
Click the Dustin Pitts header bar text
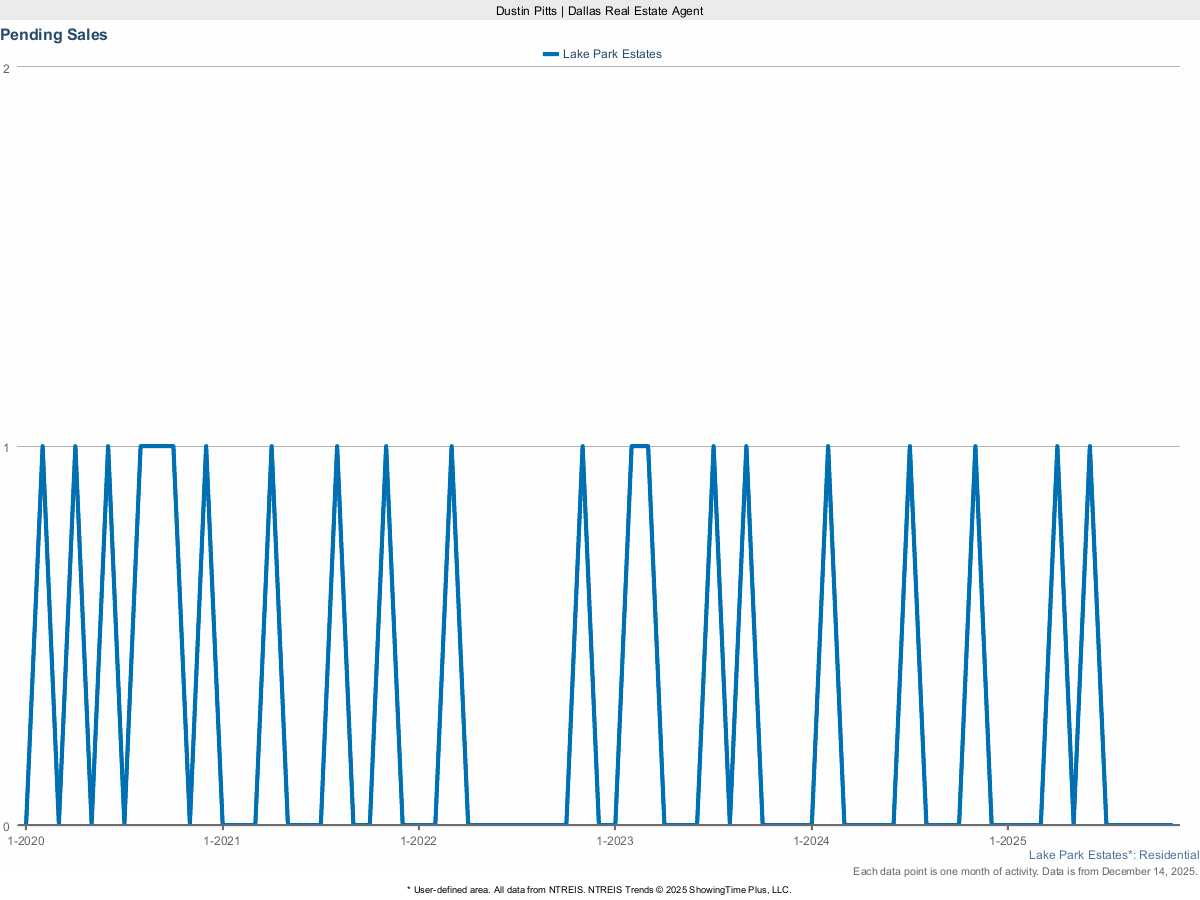tap(599, 10)
